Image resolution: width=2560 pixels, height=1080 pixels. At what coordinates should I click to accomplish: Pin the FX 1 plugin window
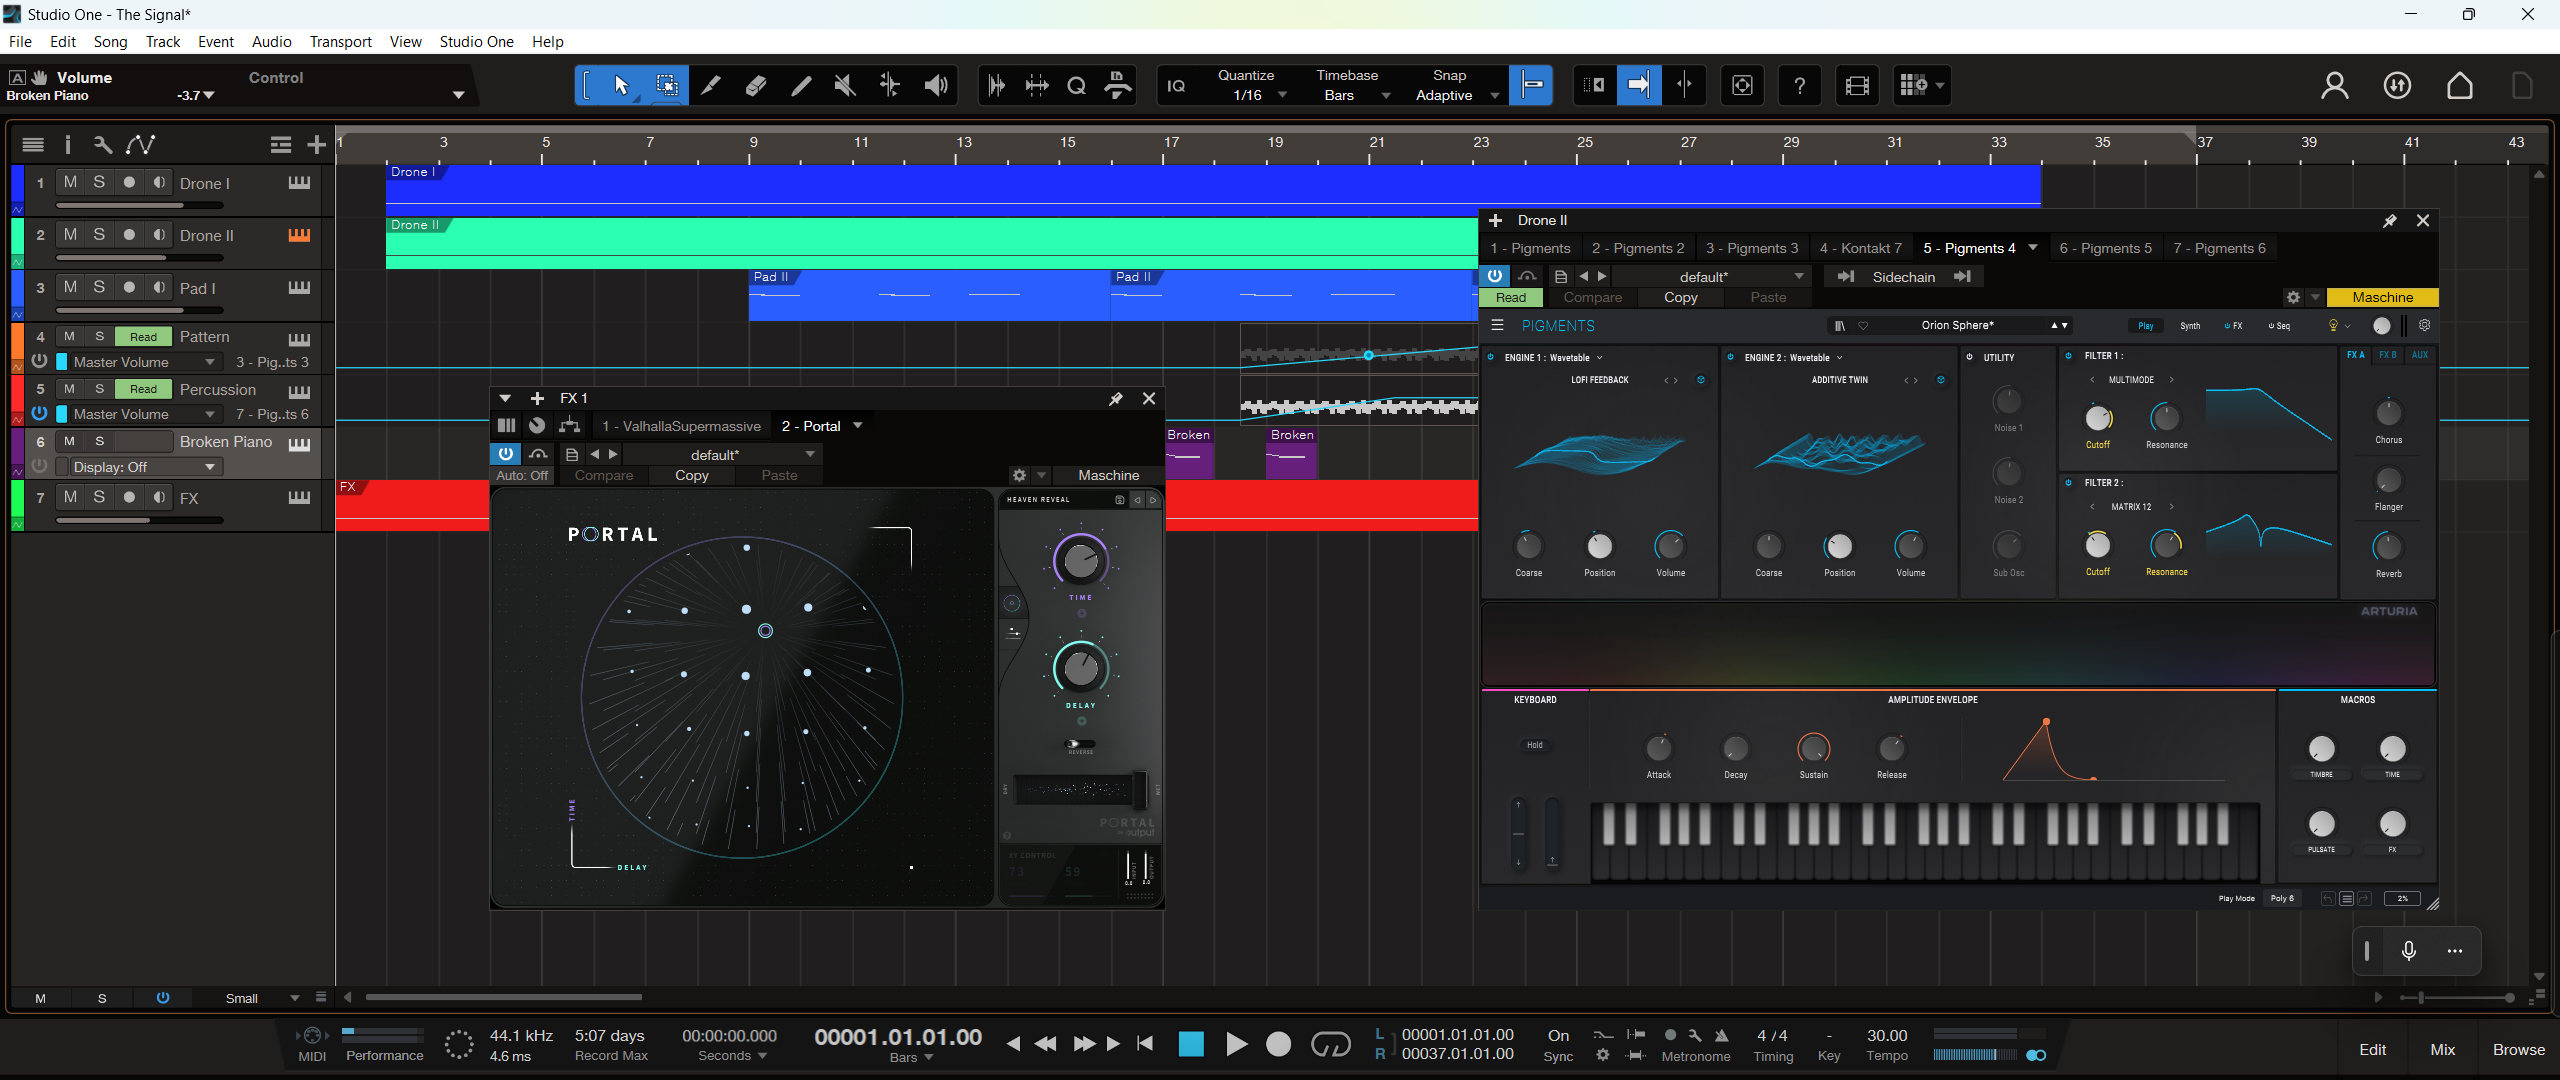(x=1116, y=399)
